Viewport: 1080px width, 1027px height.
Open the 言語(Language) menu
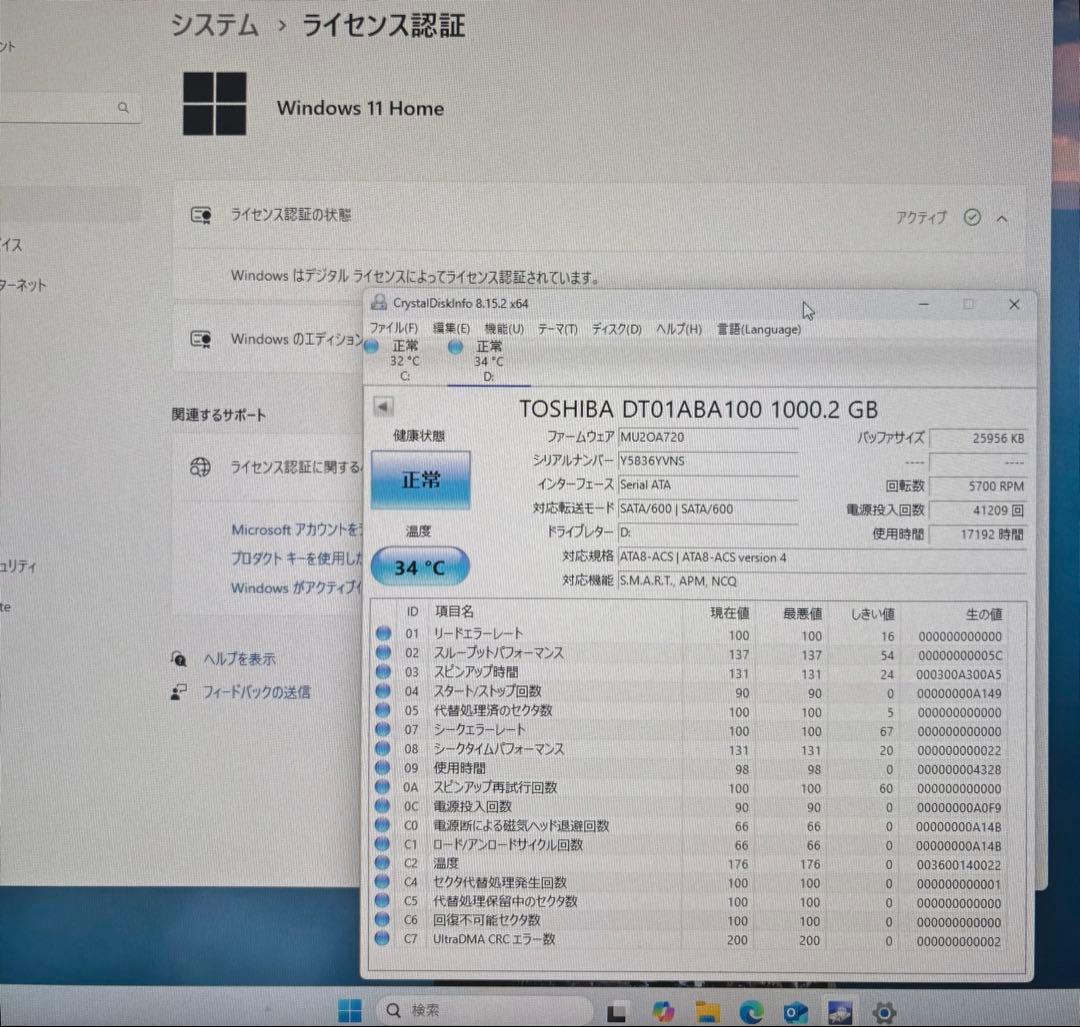[758, 329]
